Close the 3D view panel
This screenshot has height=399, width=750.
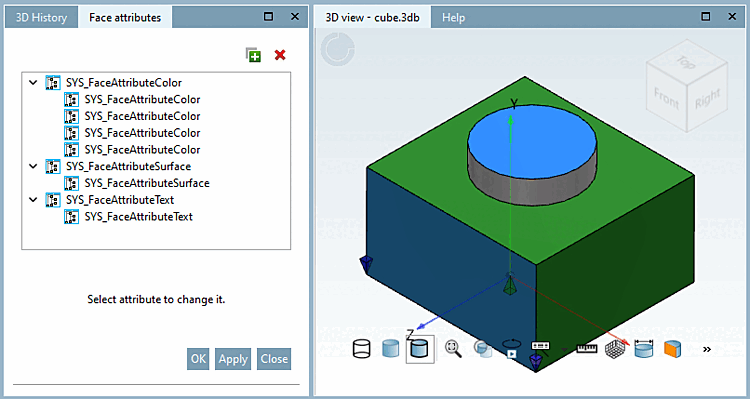[732, 17]
